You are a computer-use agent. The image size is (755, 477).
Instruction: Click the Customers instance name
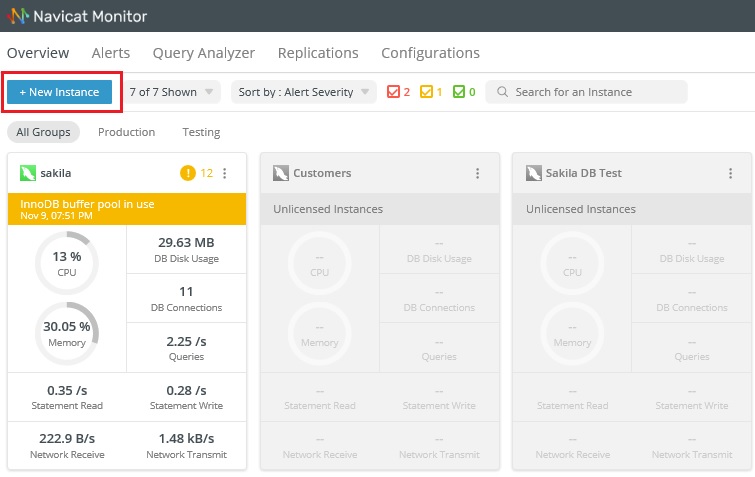point(322,173)
